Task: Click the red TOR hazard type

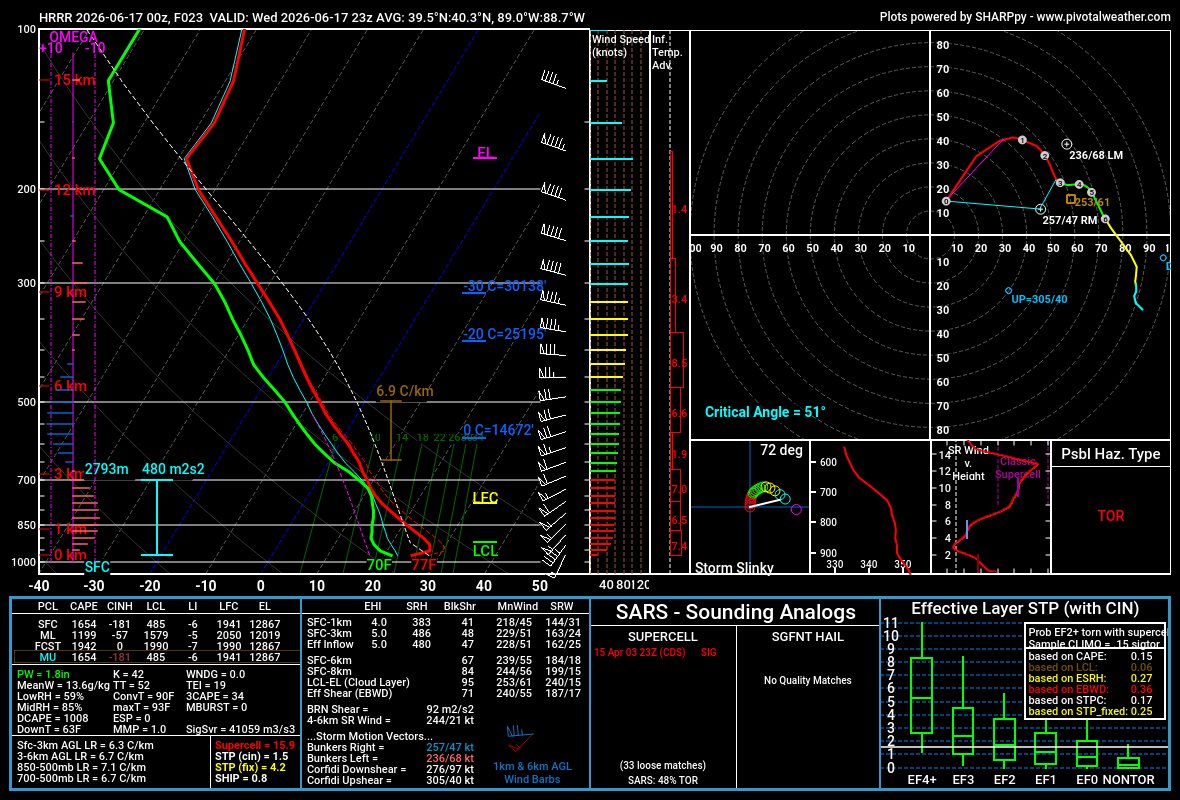Action: (x=1111, y=516)
